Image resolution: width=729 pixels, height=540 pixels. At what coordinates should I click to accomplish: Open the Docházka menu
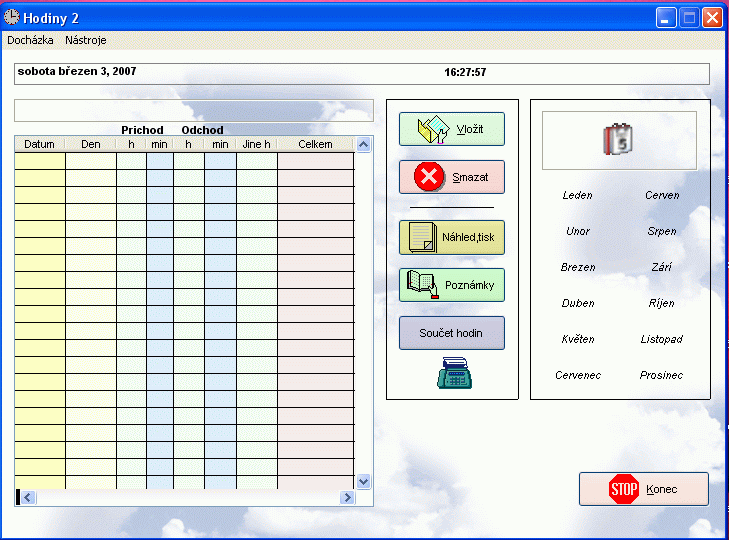tap(30, 40)
